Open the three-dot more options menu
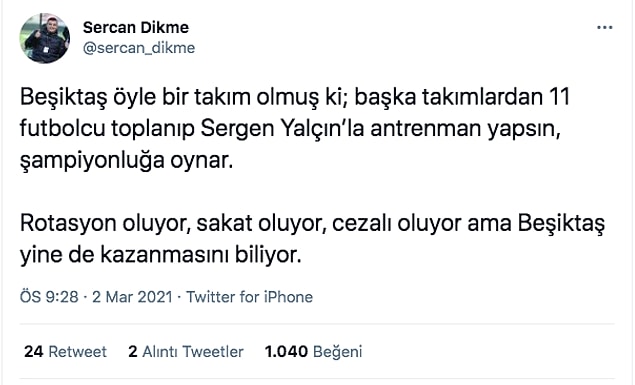This screenshot has height=385, width=635. point(605,28)
